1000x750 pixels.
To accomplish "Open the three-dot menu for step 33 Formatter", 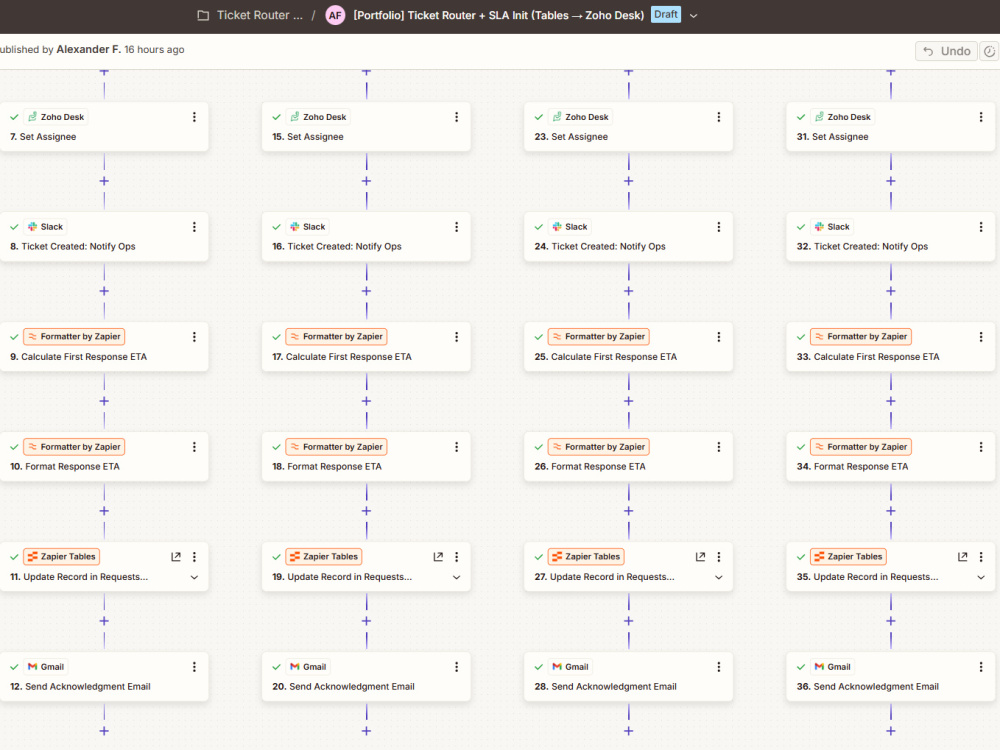I will (x=981, y=337).
